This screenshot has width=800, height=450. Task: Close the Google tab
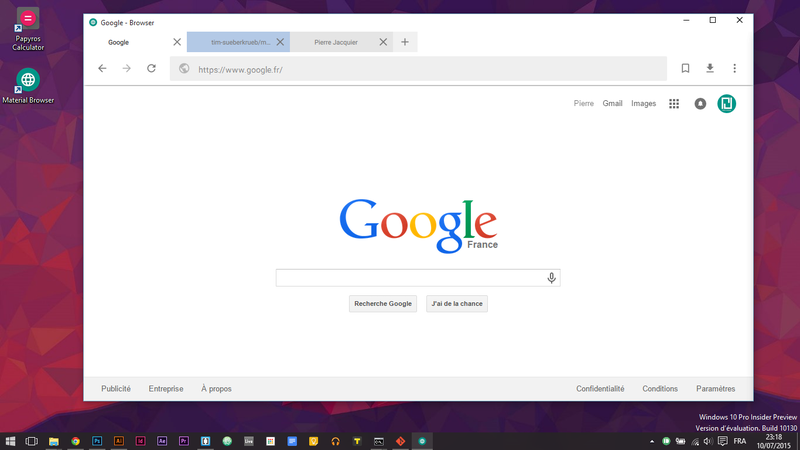pos(177,42)
